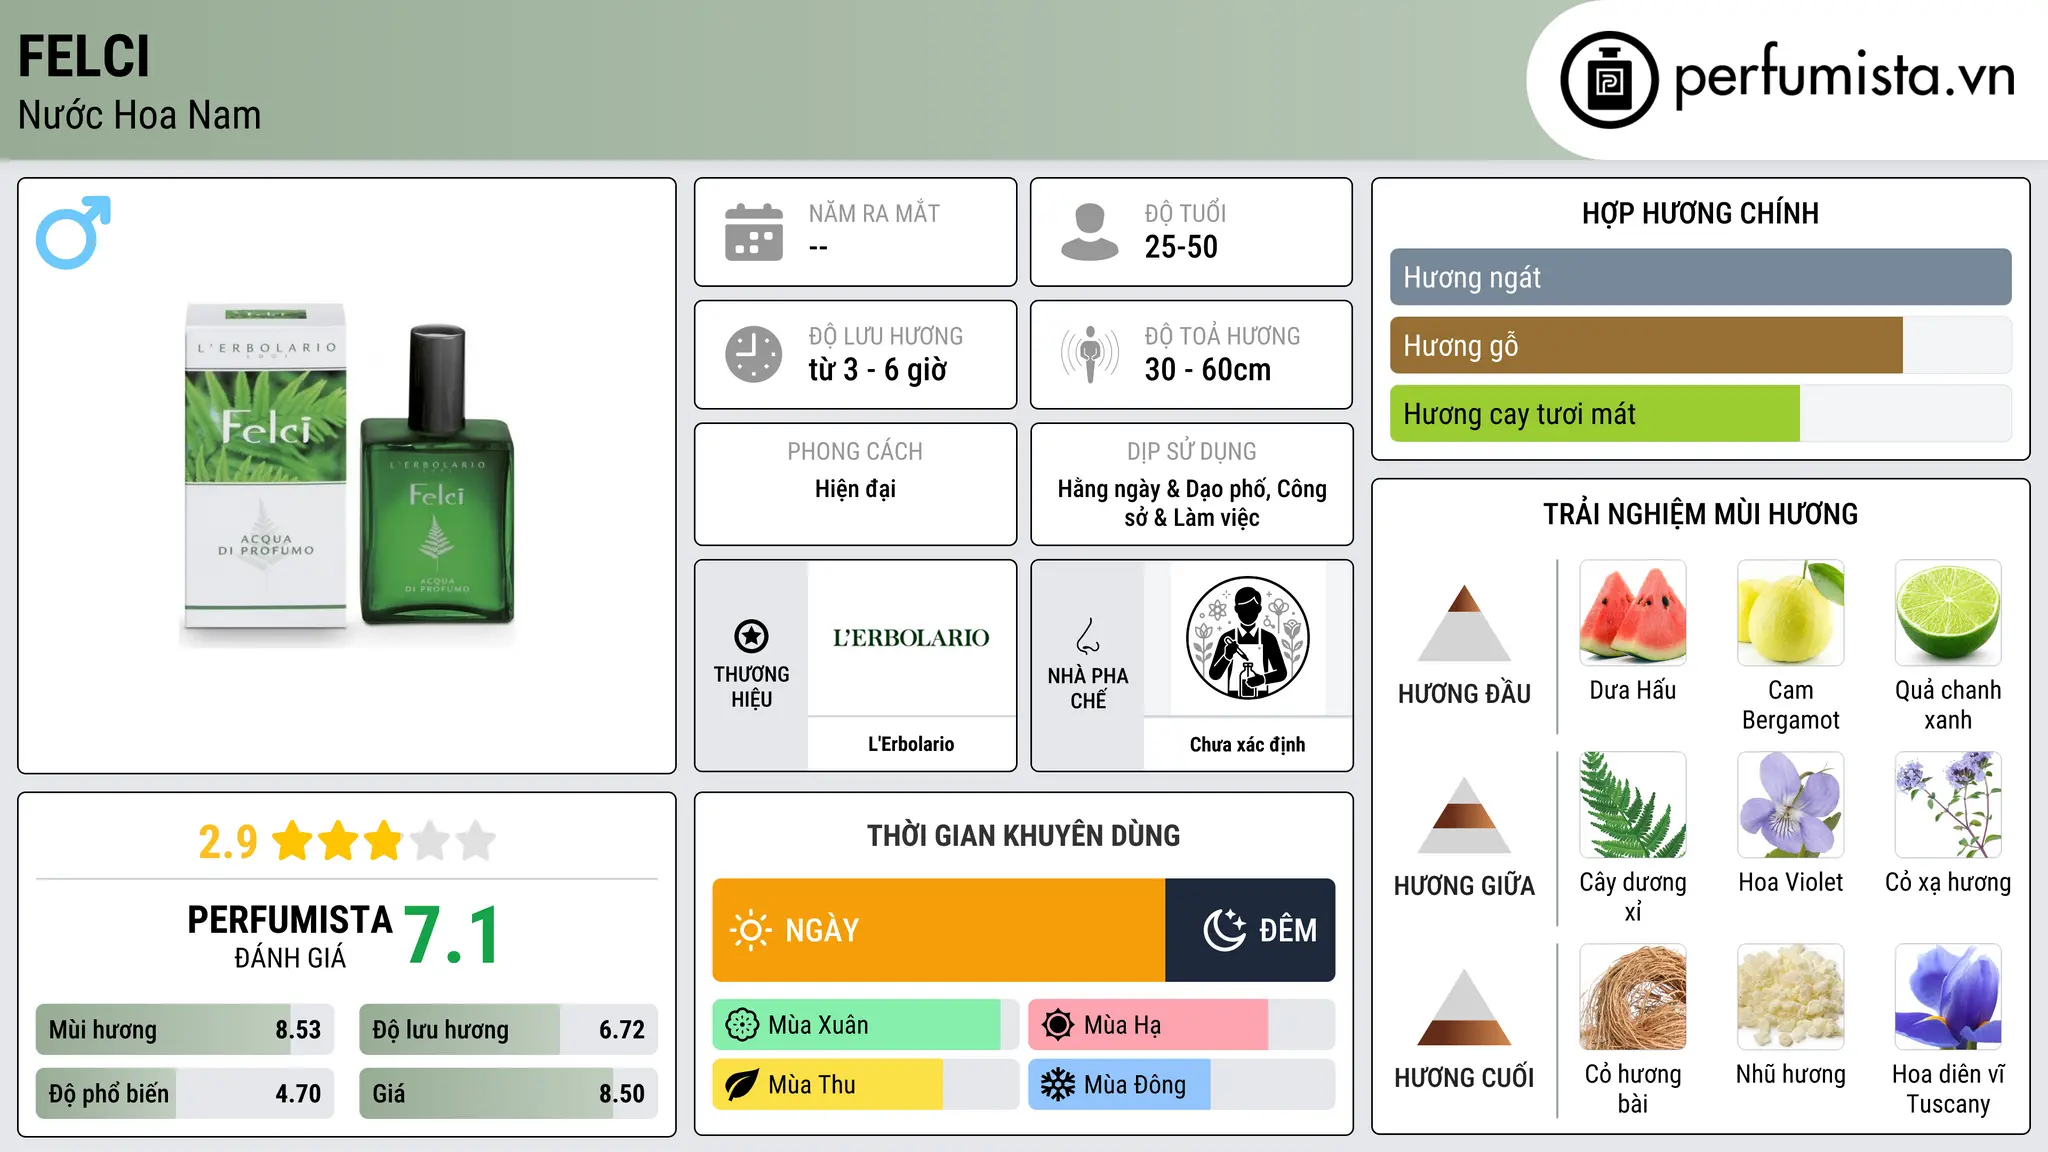This screenshot has height=1152, width=2048.
Task: Click the clock icon beside Độ lưu hương
Action: click(x=754, y=354)
